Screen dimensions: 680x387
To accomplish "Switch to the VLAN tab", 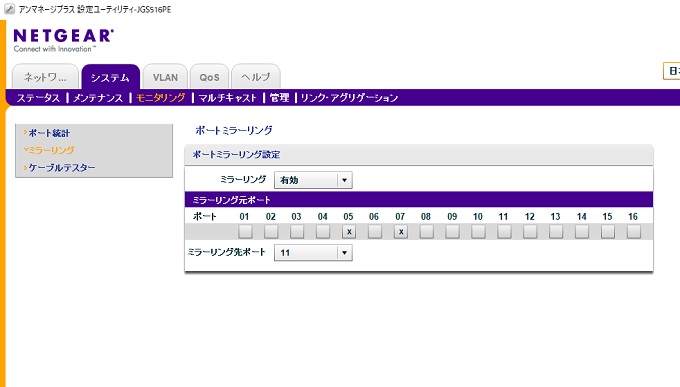I will coord(165,77).
